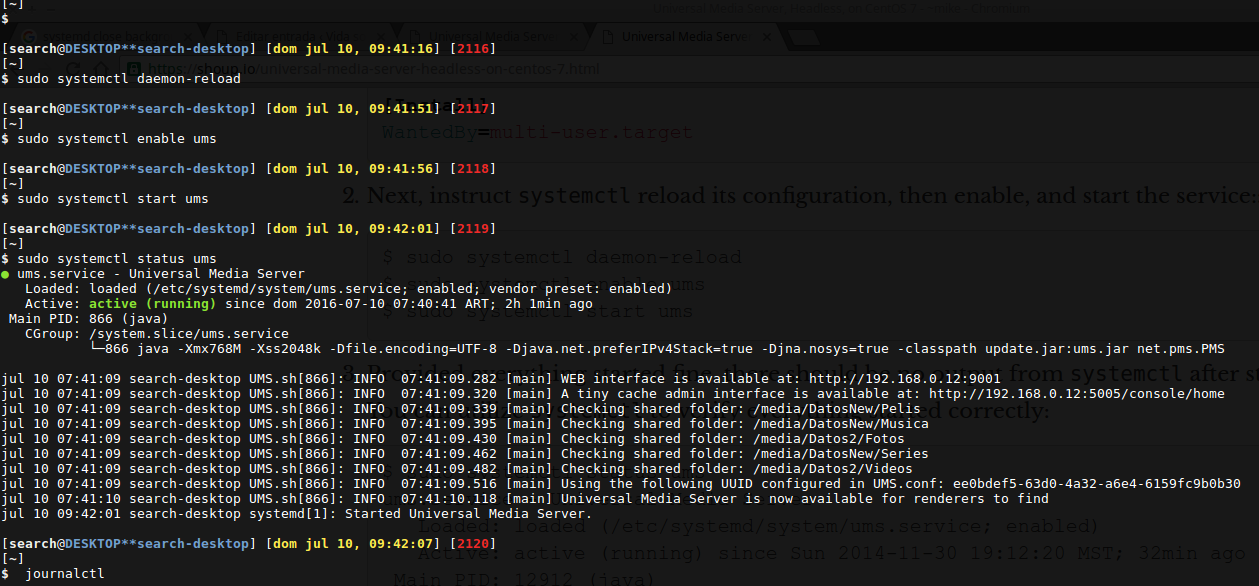Click the red prompt number 2118
Screen dimensions: 1259x586
[473, 168]
